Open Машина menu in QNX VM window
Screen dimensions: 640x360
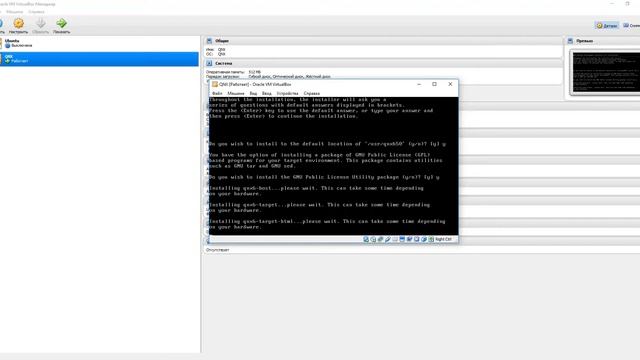click(x=236, y=93)
